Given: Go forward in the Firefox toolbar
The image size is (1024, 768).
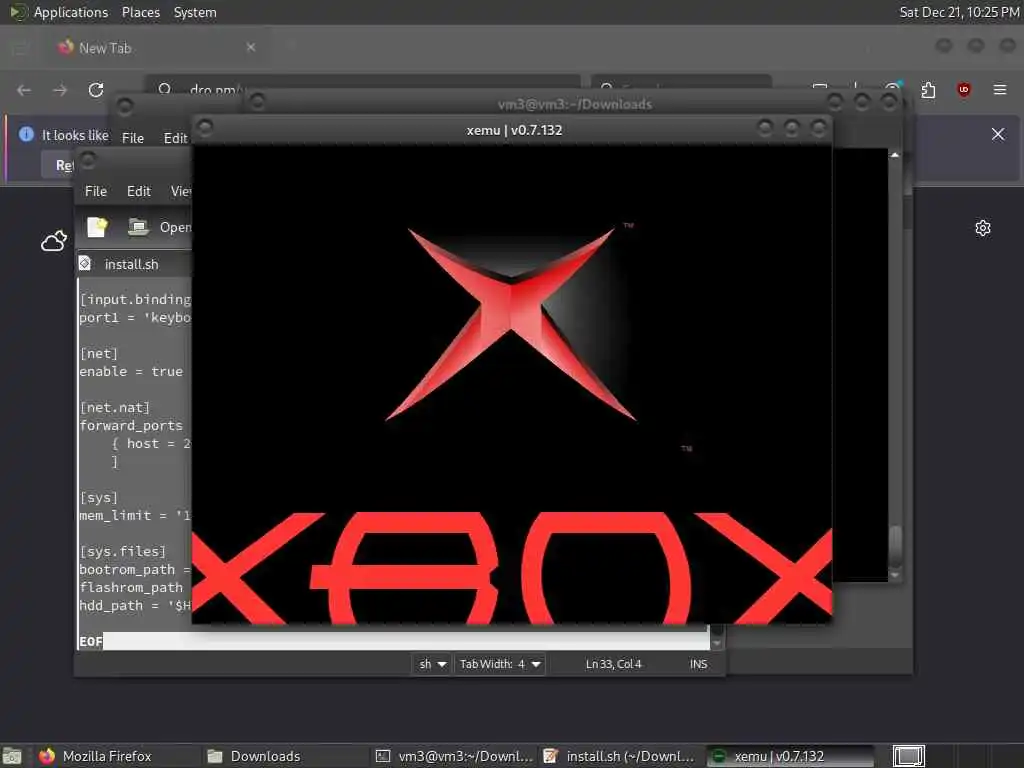Looking at the screenshot, I should (60, 90).
